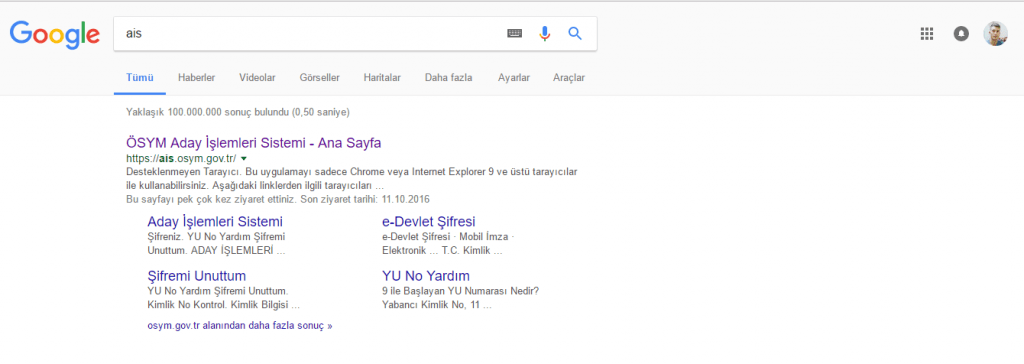Click 'Şifreniz. YU No Yardım Şifremi' snippet
Viewport: 1024px width, 364px height.
(216, 237)
